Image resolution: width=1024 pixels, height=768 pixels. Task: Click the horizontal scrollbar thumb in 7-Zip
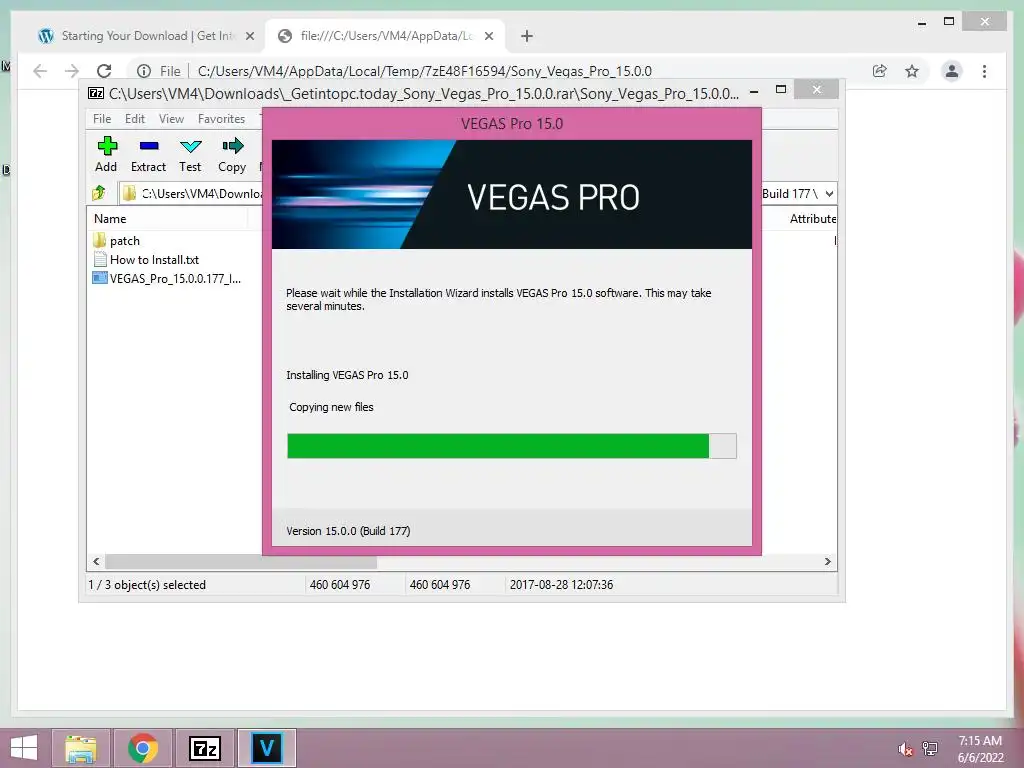coord(241,562)
